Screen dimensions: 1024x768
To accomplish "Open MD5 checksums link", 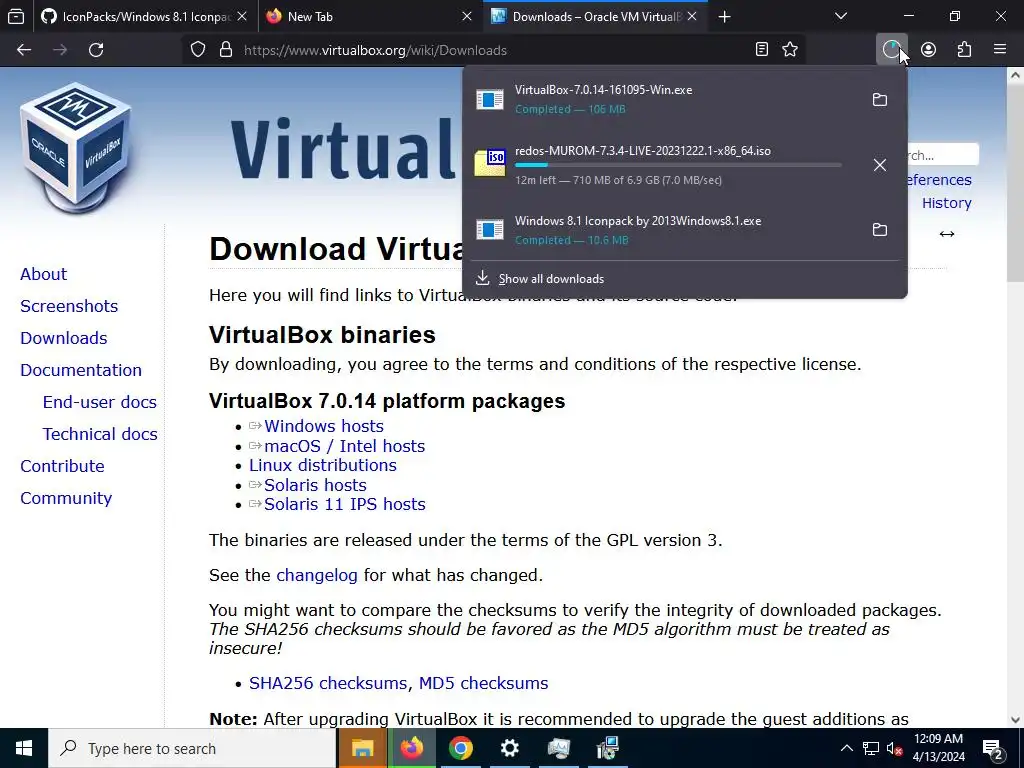I will 483,683.
